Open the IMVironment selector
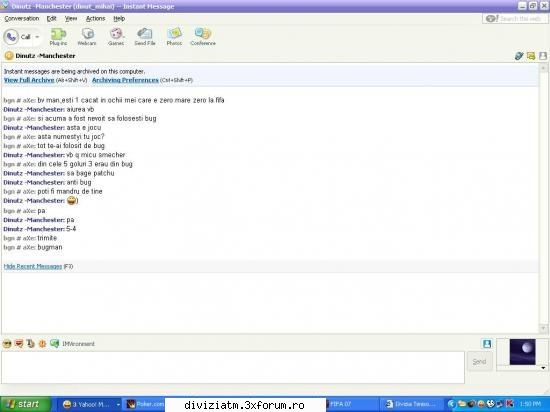The height and width of the screenshot is (412, 550). (x=73, y=344)
